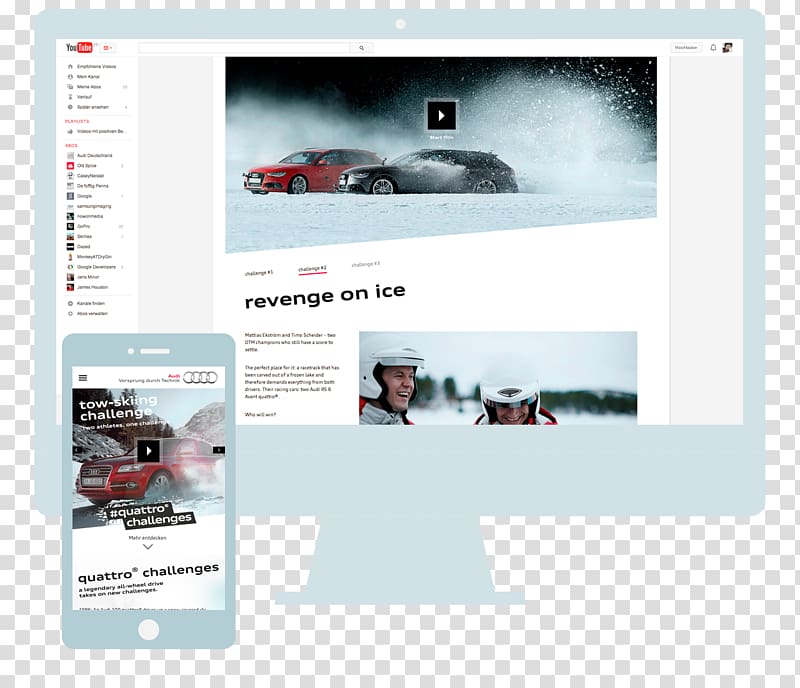This screenshot has height=688, width=800.
Task: Click the Google channel icon
Action: (70, 196)
